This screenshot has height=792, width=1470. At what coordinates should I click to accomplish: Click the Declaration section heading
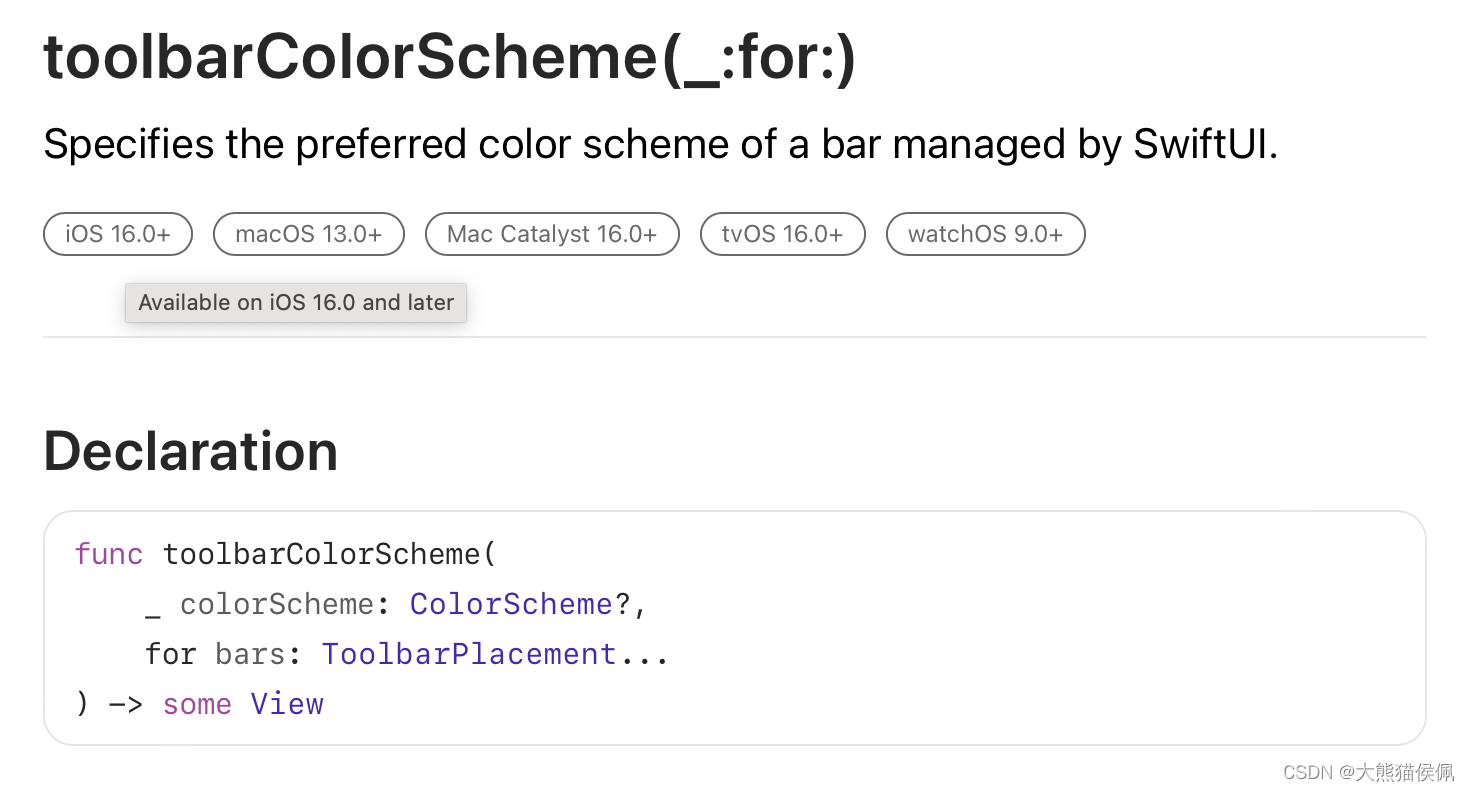[x=191, y=451]
